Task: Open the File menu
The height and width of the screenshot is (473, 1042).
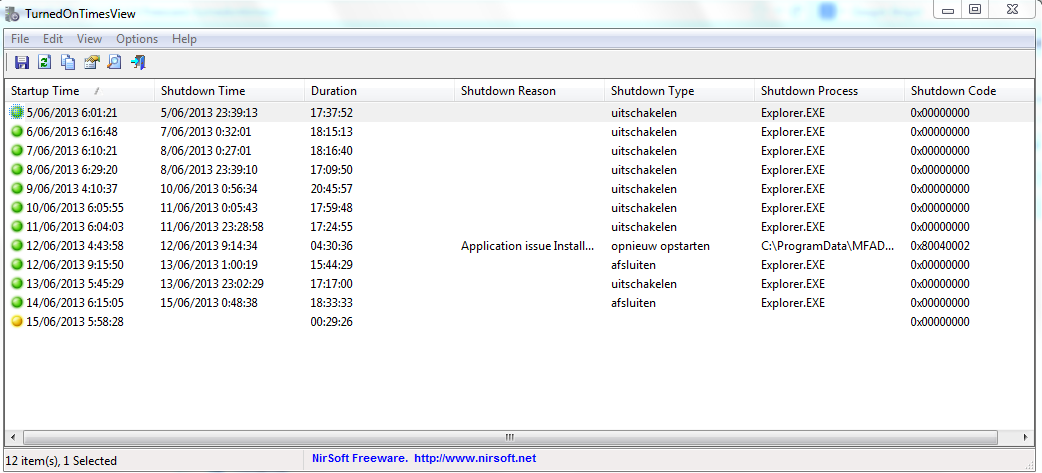Action: click(20, 39)
